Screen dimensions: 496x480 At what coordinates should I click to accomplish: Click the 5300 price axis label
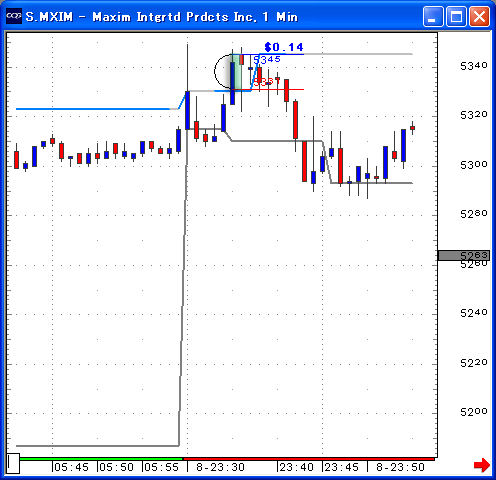coord(474,165)
